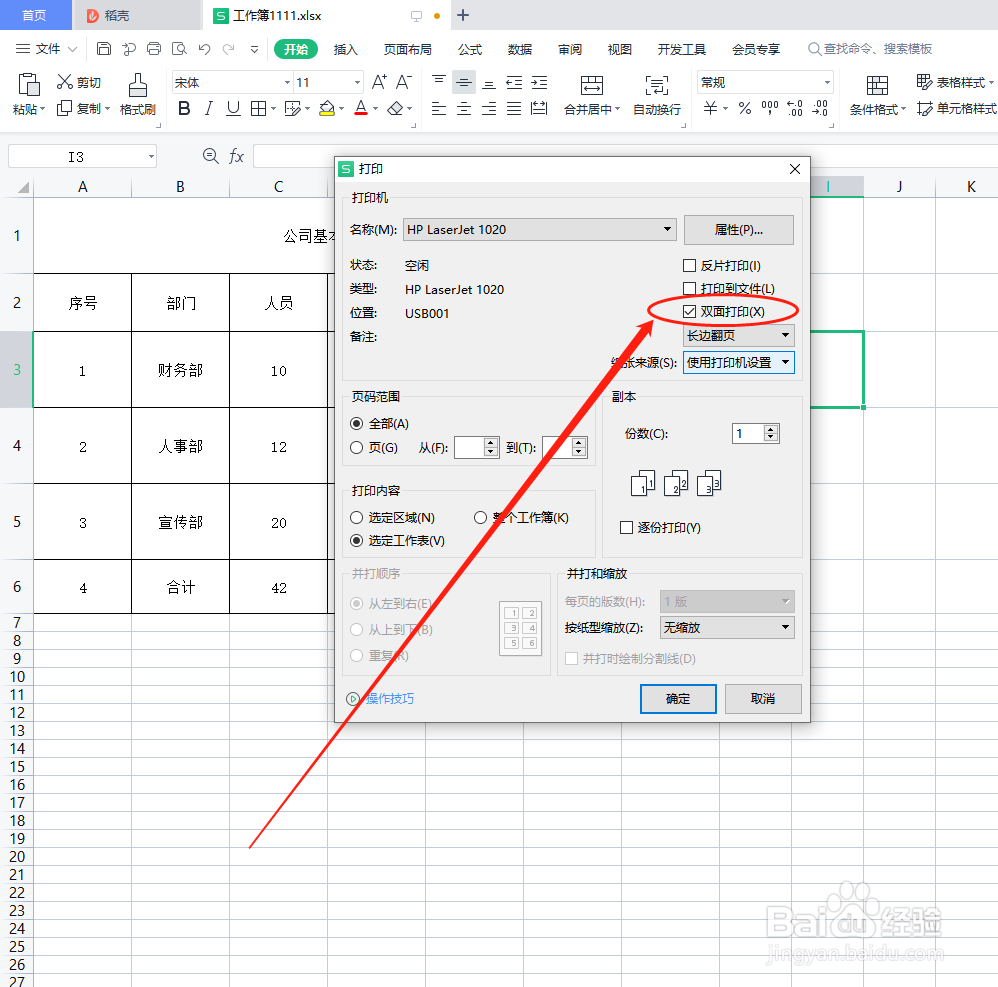Screen dimensions: 998x987
Task: Open the 公式 ribbon tab
Action: pos(470,49)
